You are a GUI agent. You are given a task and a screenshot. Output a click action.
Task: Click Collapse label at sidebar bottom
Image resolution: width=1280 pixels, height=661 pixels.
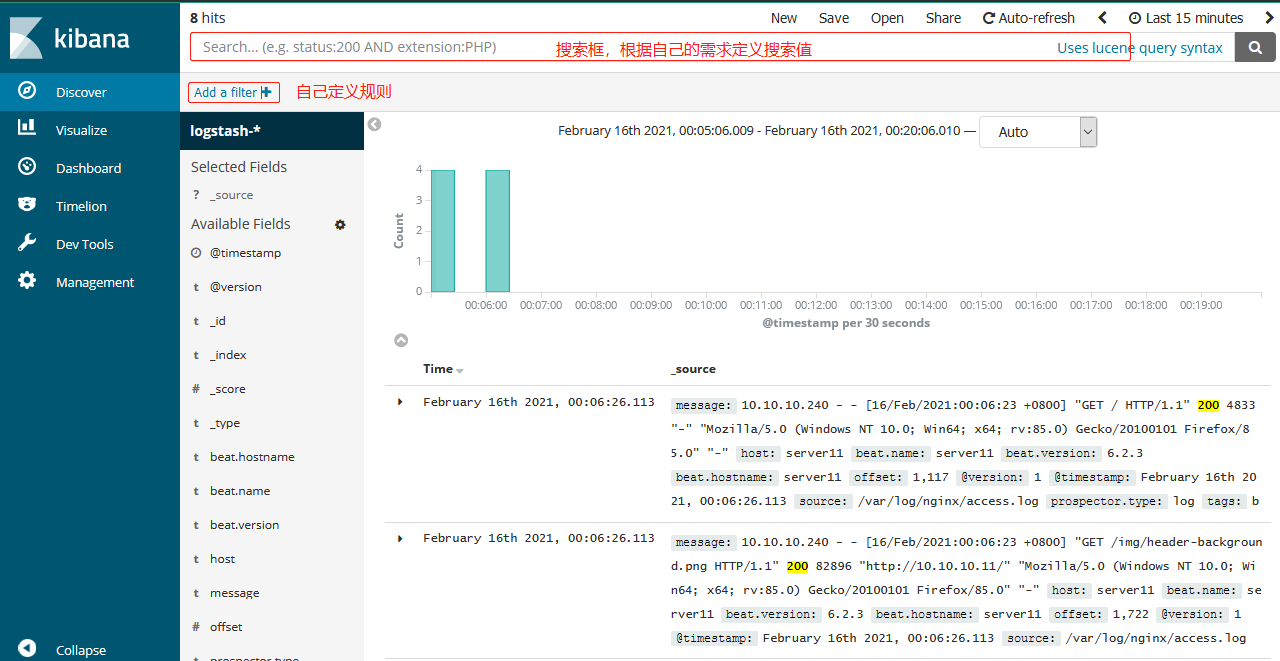pyautogui.click(x=81, y=650)
